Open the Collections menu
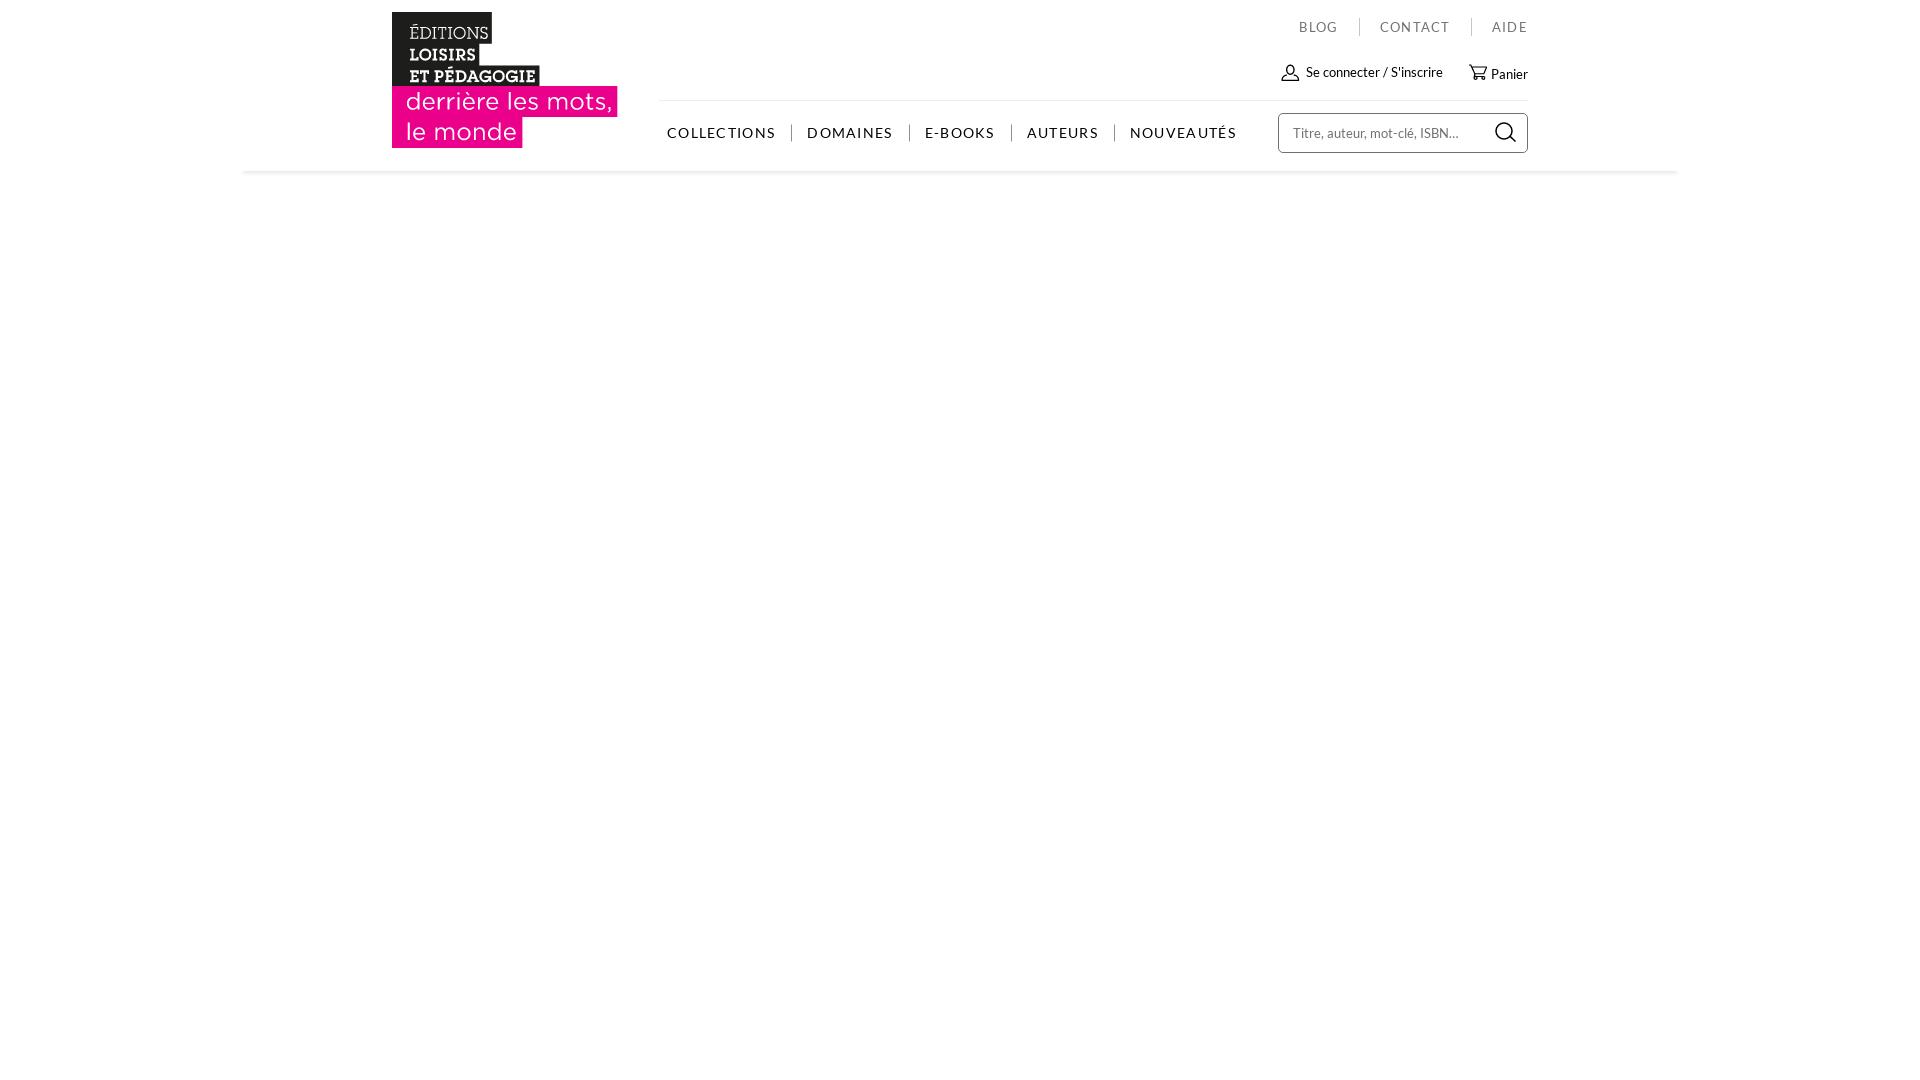 (721, 133)
